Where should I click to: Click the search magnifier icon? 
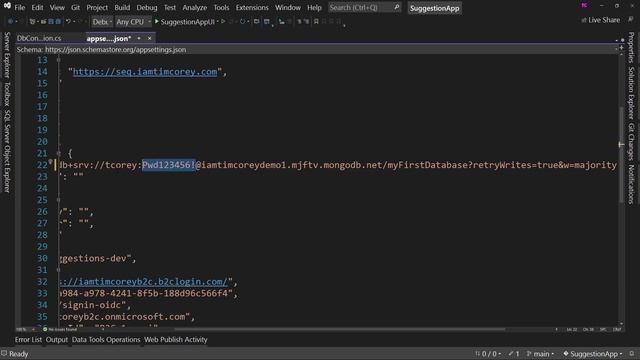coord(396,7)
